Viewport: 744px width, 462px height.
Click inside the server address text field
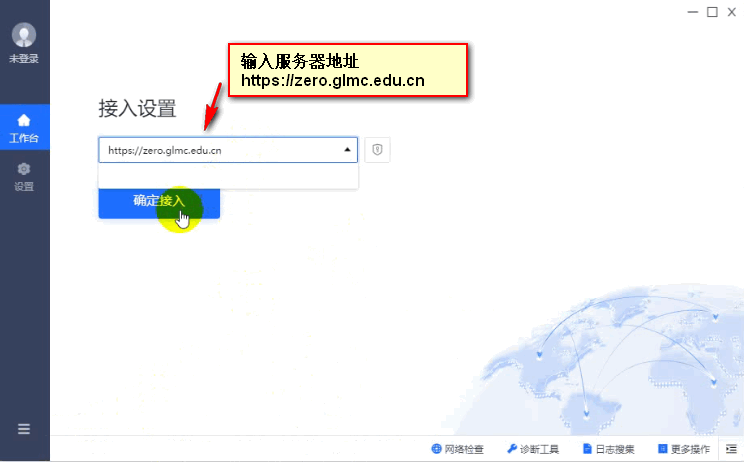(x=220, y=150)
